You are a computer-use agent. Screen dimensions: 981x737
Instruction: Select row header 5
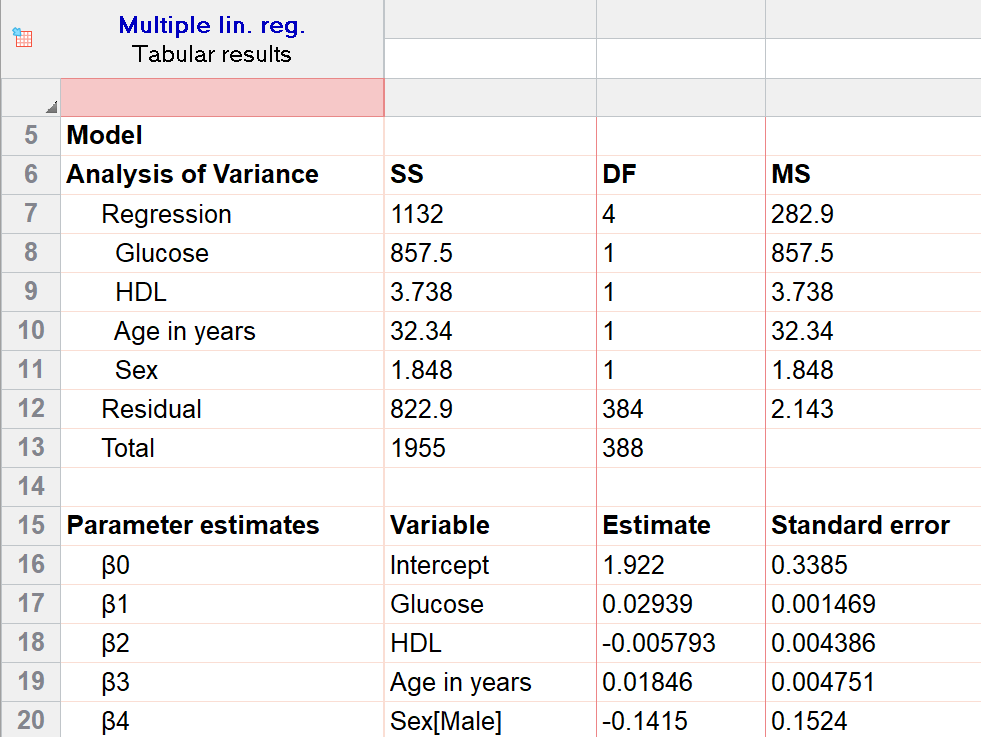[x=31, y=135]
